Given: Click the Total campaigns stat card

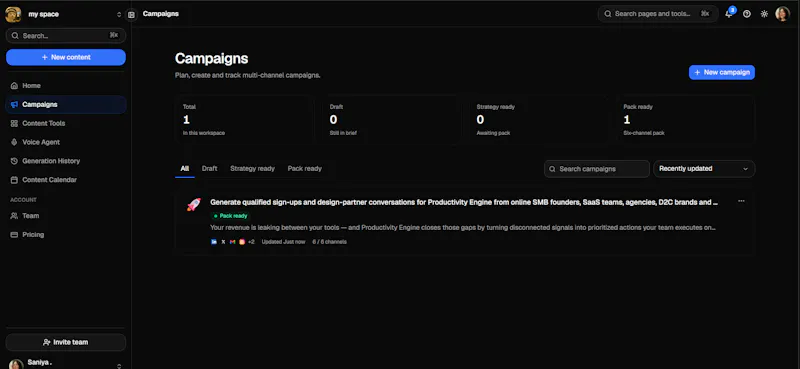Looking at the screenshot, I should click(x=244, y=120).
